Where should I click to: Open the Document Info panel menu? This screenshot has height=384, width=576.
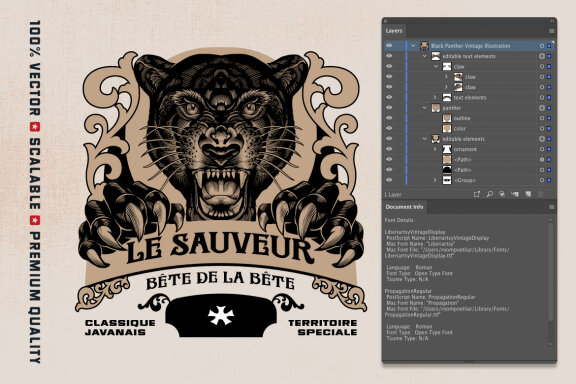point(551,207)
